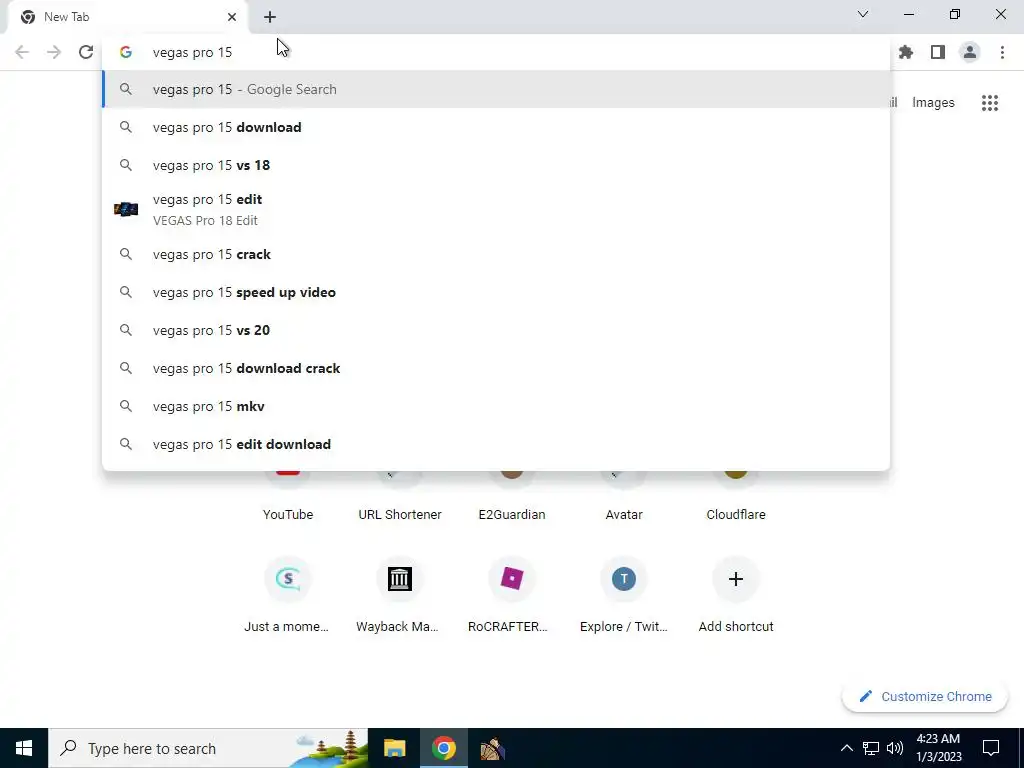This screenshot has width=1024, height=768.
Task: Click the Chrome icon on the taskbar
Action: (x=443, y=748)
